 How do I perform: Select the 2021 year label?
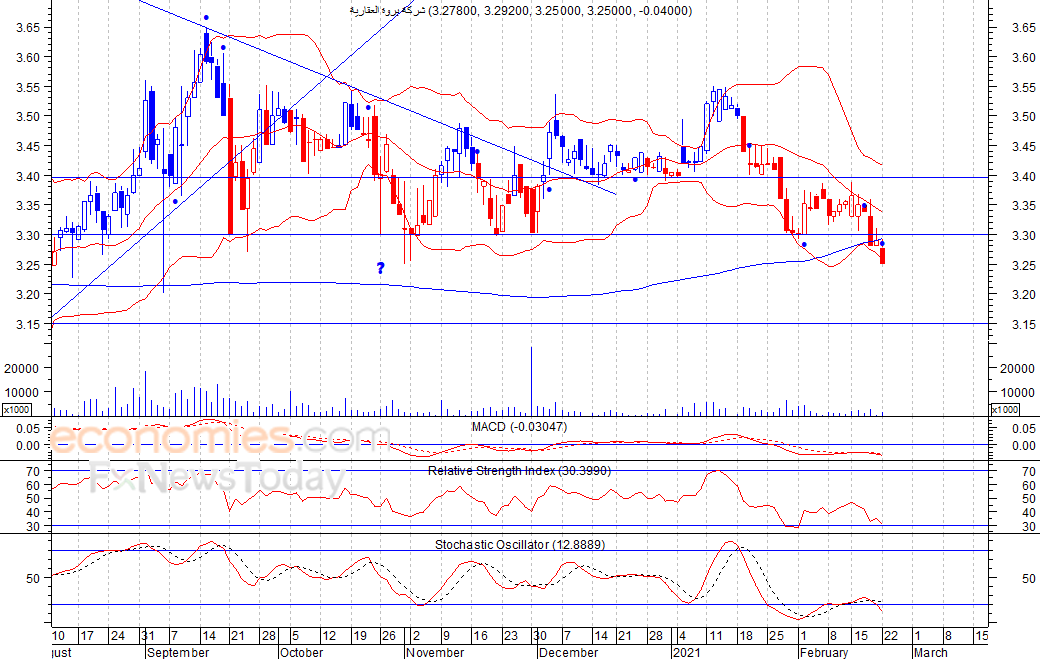(686, 652)
